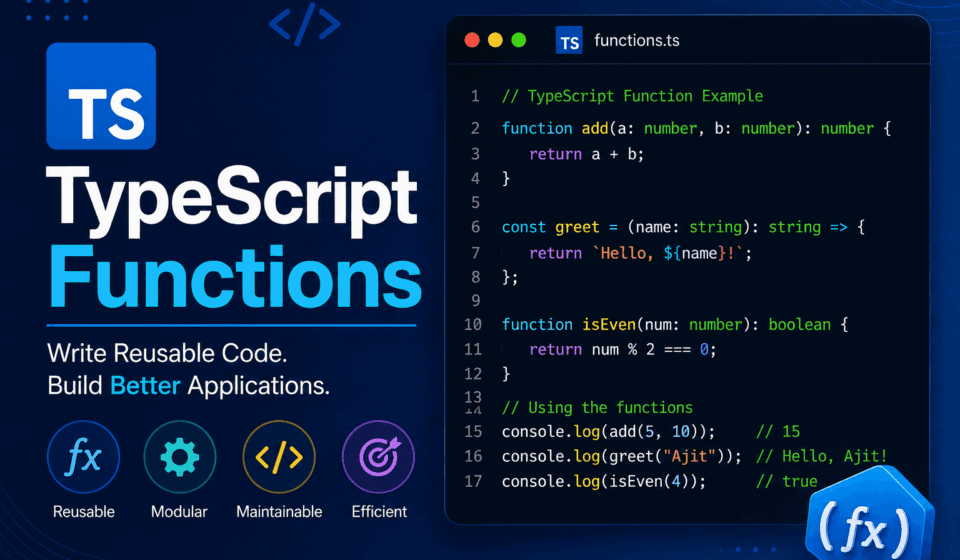Screen dimensions: 960x560
Task: Click 'return num % 2 === 0;' line
Action: tap(623, 349)
